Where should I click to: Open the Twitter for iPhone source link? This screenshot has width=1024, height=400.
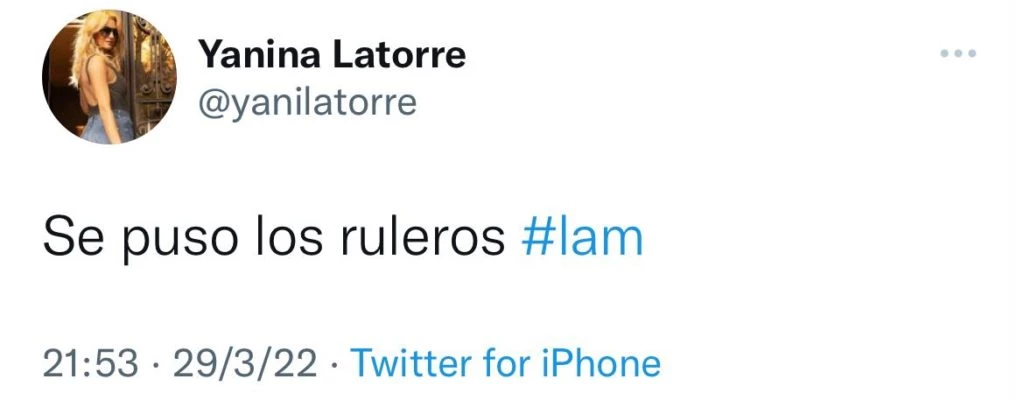[x=505, y=363]
